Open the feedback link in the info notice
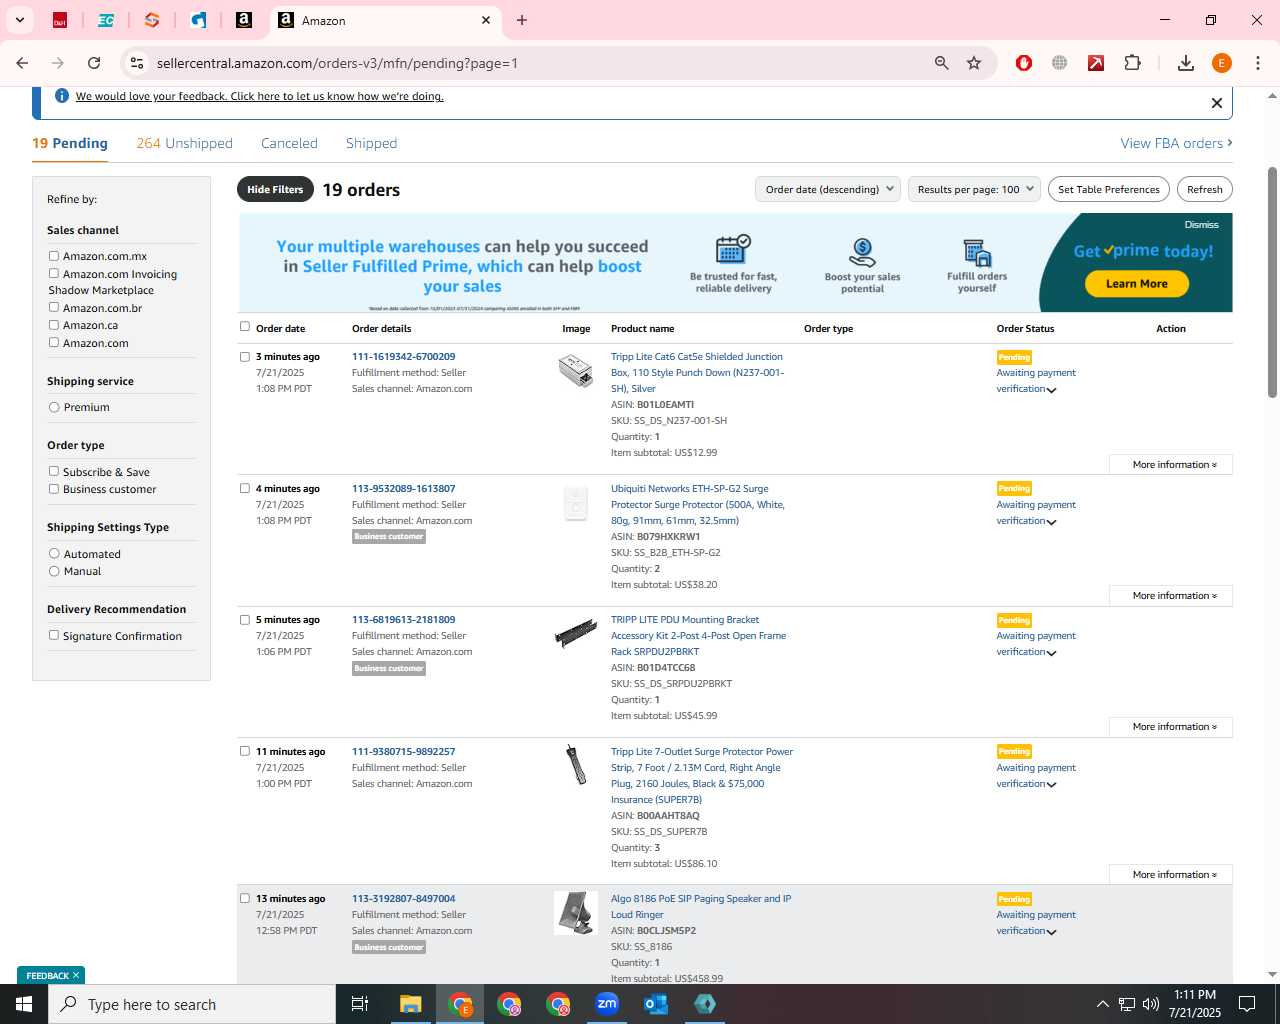Screen dimensions: 1280x1024 coord(259,96)
